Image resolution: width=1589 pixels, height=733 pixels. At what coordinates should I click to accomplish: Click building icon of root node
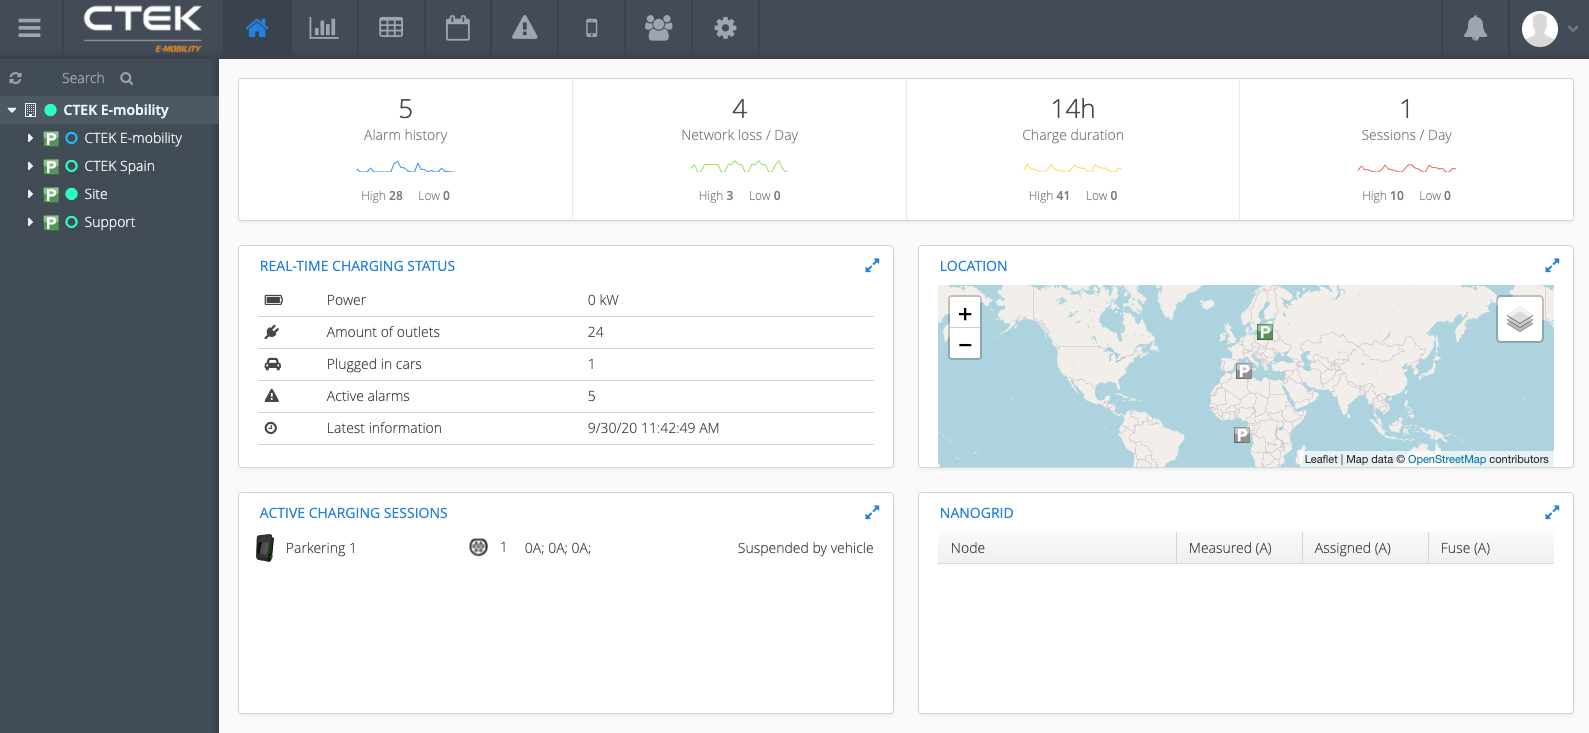(x=31, y=110)
